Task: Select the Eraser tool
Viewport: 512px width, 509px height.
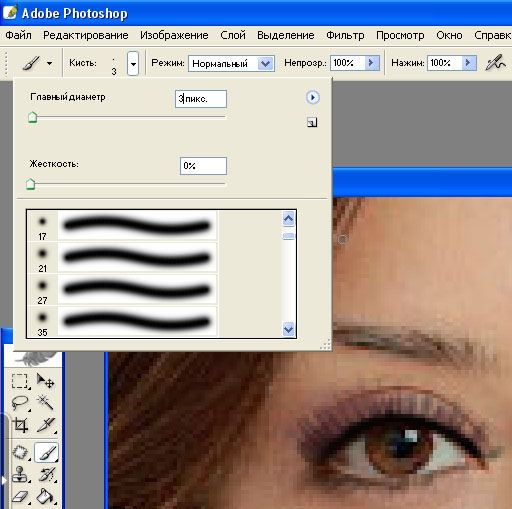Action: coord(19,497)
